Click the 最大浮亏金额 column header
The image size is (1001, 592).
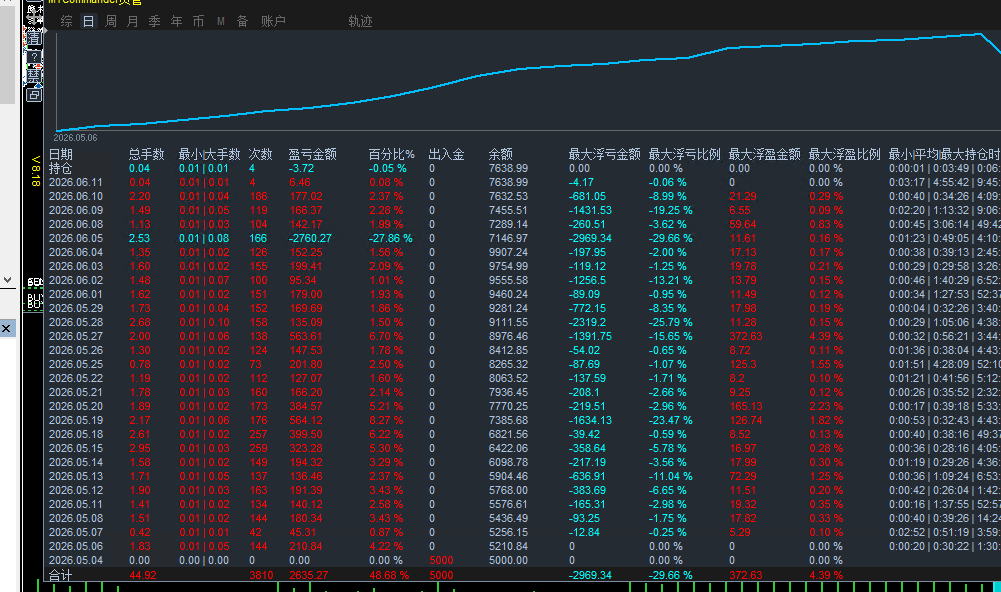(x=604, y=154)
